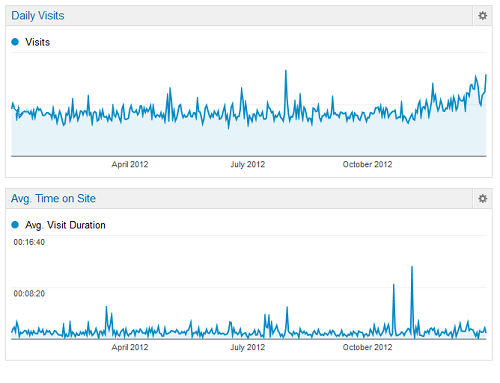
Task: Click the blue Visits legend dot
Action: [x=15, y=42]
